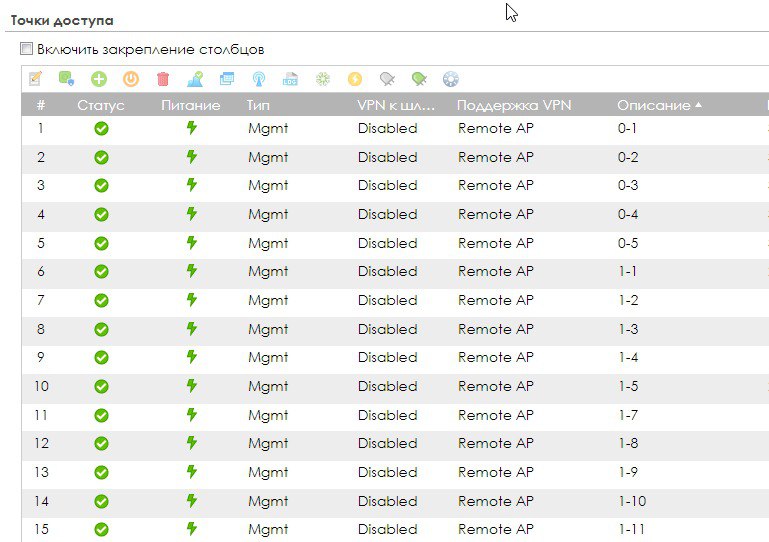Click the power bolt icon in row 12

coord(192,443)
